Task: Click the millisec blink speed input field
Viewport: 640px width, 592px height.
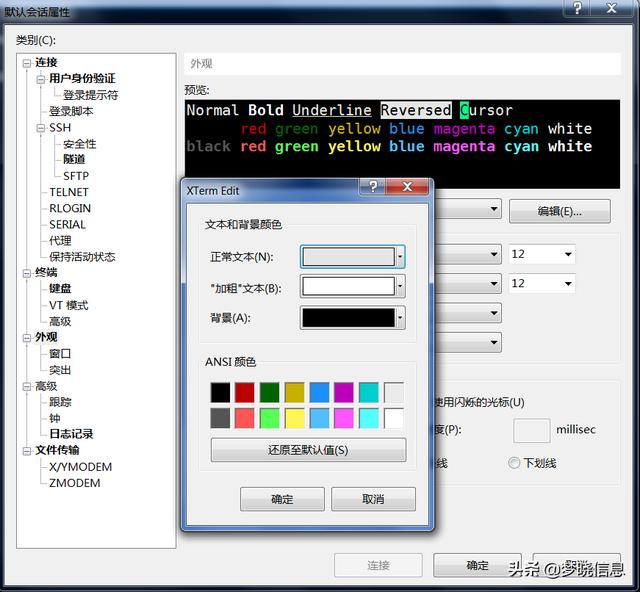Action: click(531, 430)
